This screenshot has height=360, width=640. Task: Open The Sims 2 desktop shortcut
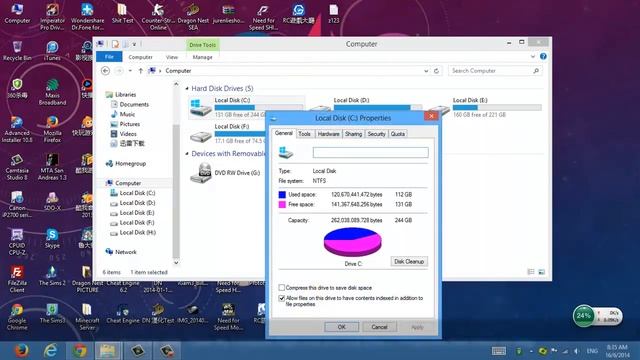click(52, 276)
